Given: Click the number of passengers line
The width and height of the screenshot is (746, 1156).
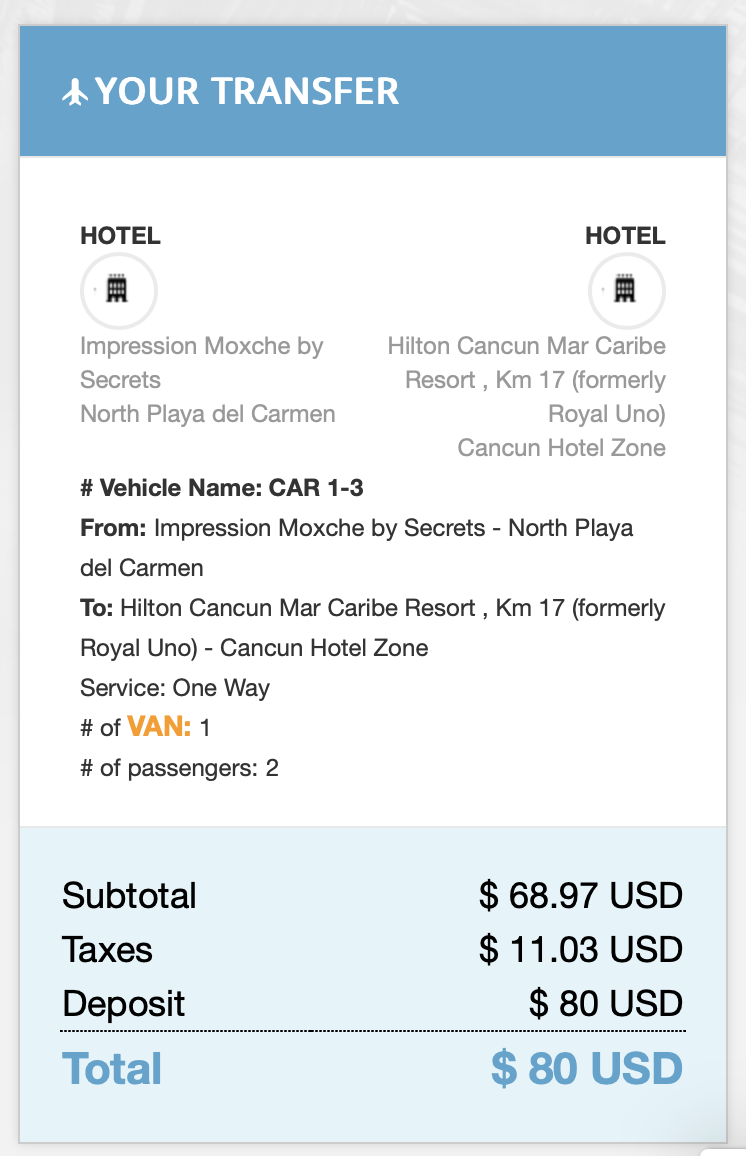Looking at the screenshot, I should (179, 768).
